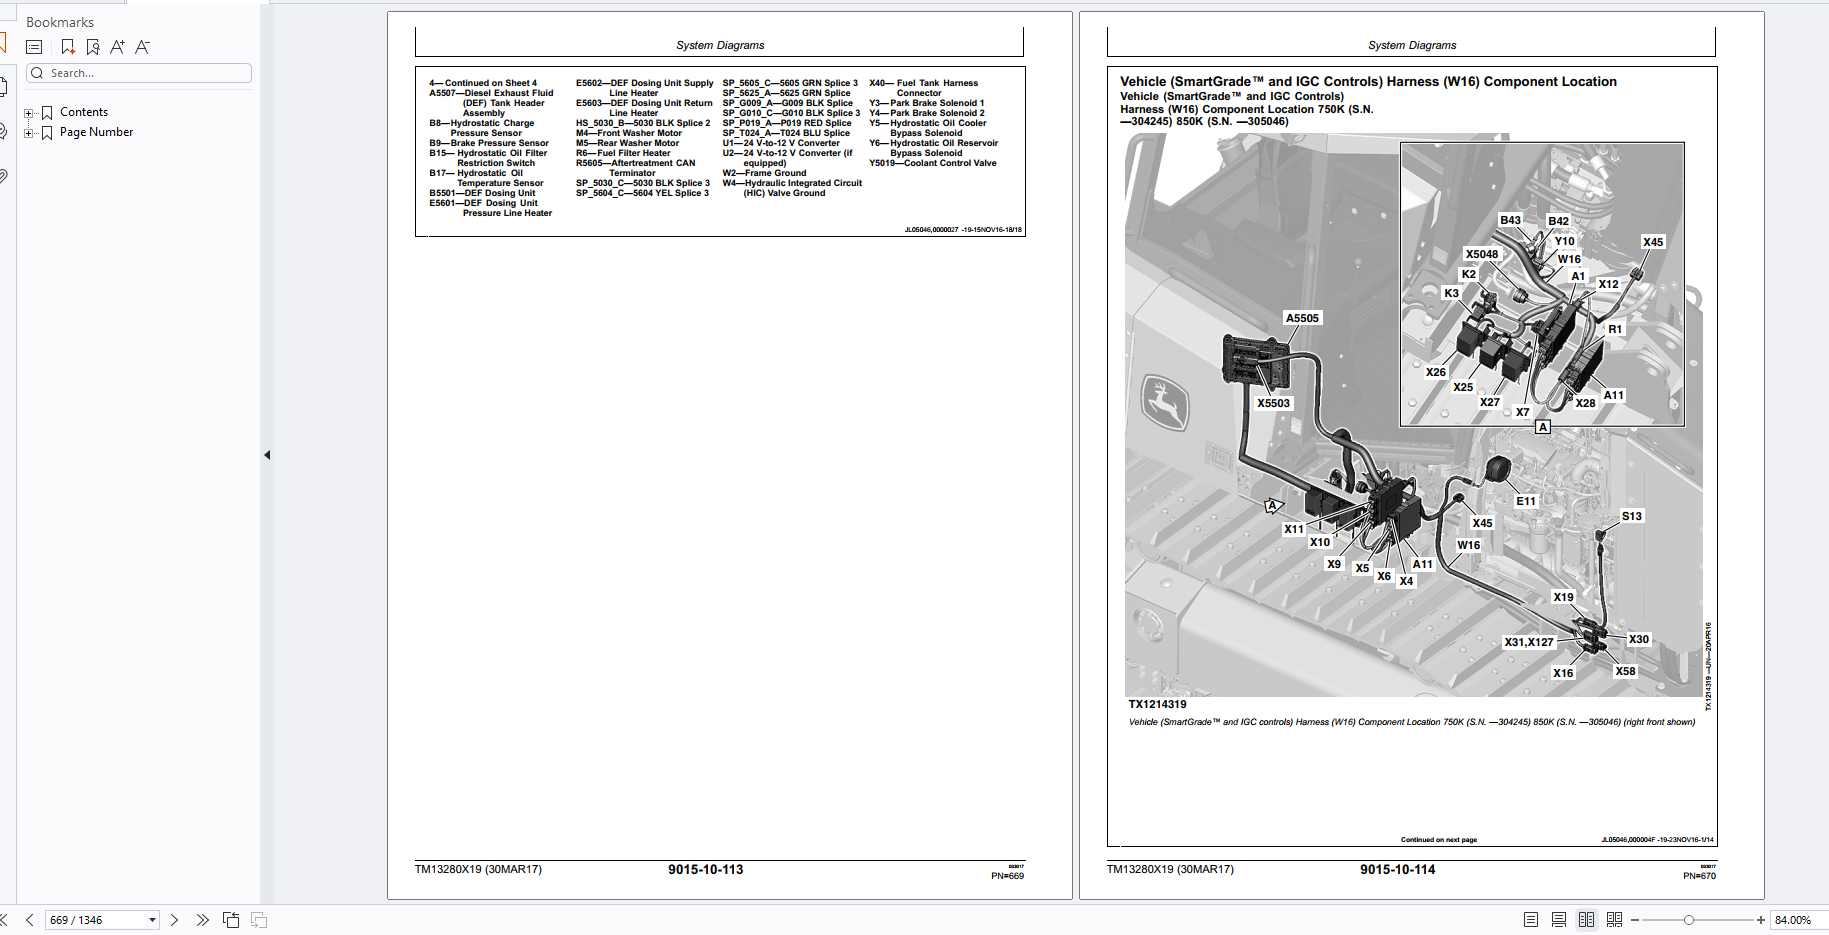
Task: Click the bookmark Search input field
Action: point(140,72)
